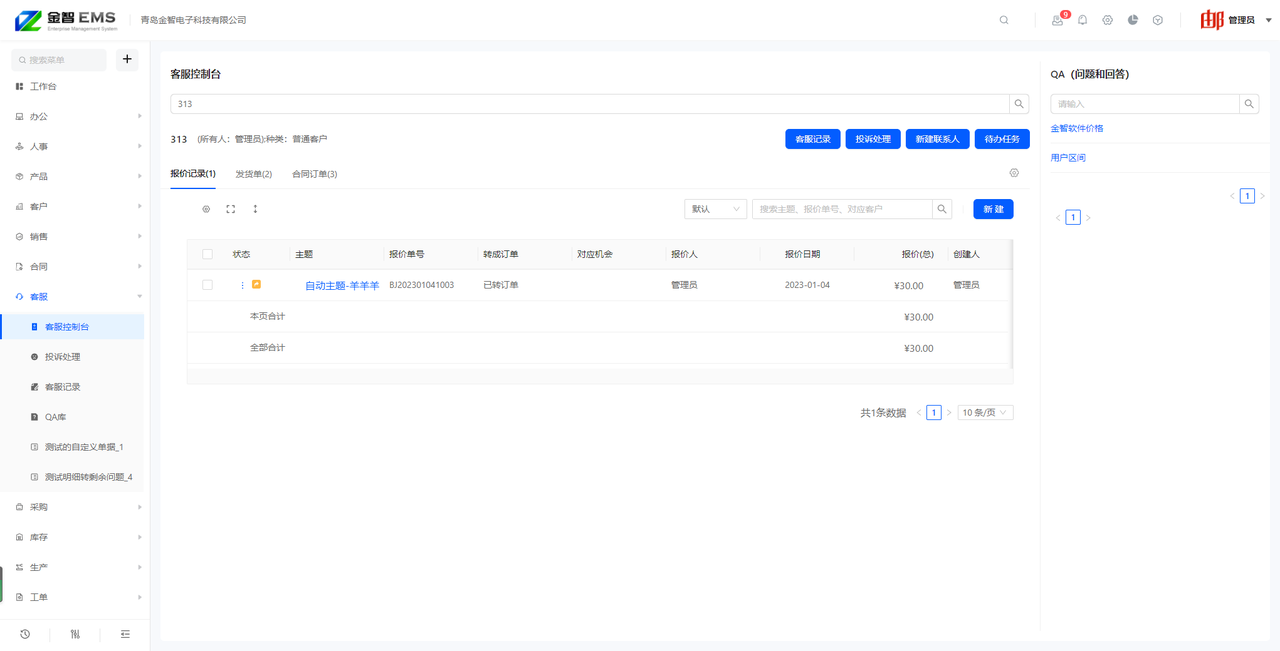Expand the 客户 menu

75,207
